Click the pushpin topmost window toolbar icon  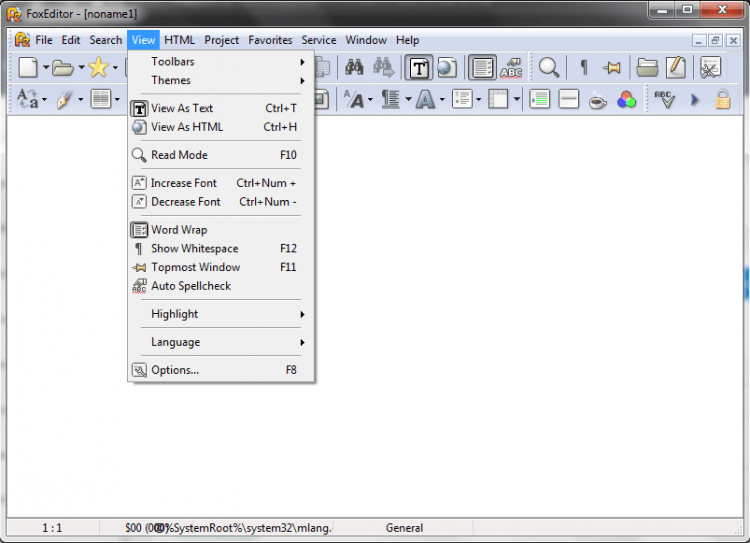tap(612, 68)
